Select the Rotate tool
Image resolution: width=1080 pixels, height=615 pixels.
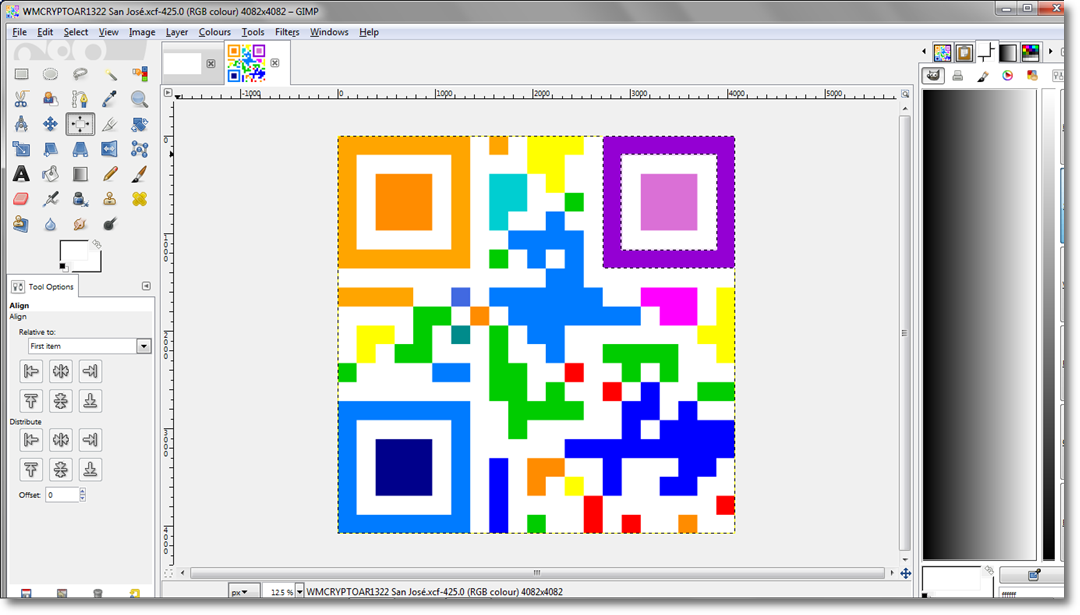pyautogui.click(x=139, y=124)
